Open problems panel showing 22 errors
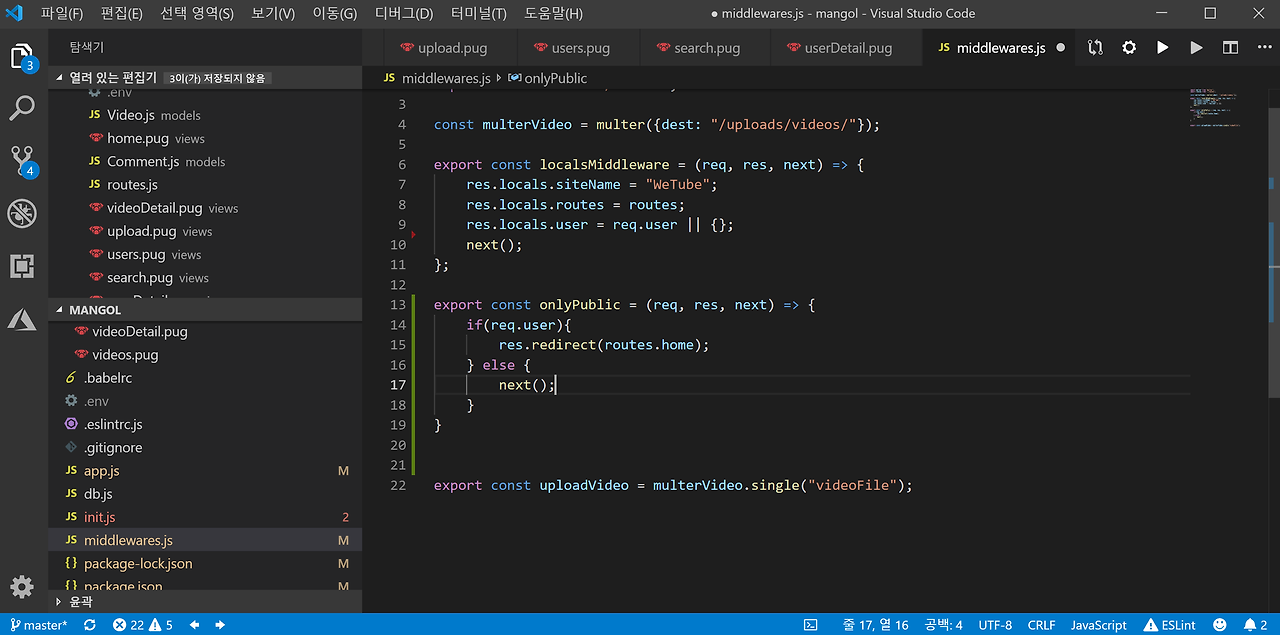This screenshot has width=1280, height=635. [x=143, y=625]
